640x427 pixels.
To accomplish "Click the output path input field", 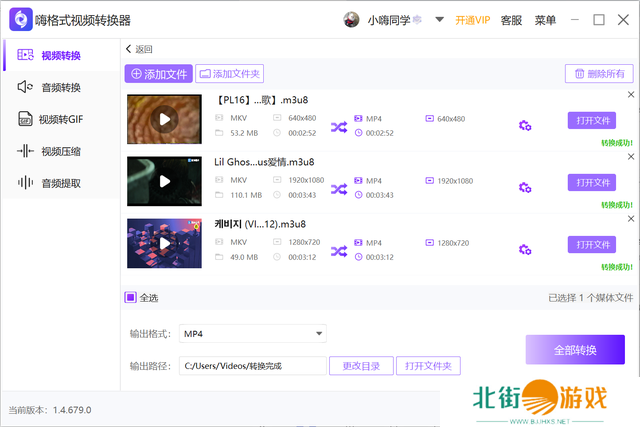I will (252, 366).
